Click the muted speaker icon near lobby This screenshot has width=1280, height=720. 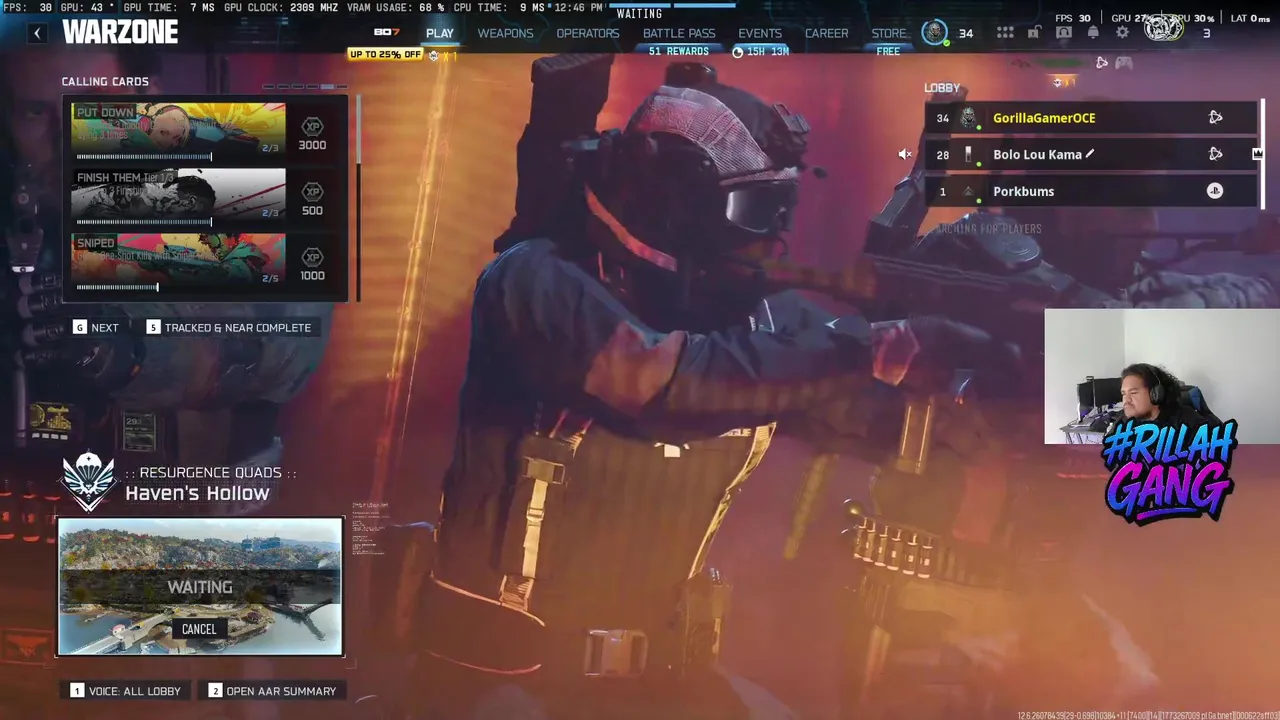coord(904,154)
